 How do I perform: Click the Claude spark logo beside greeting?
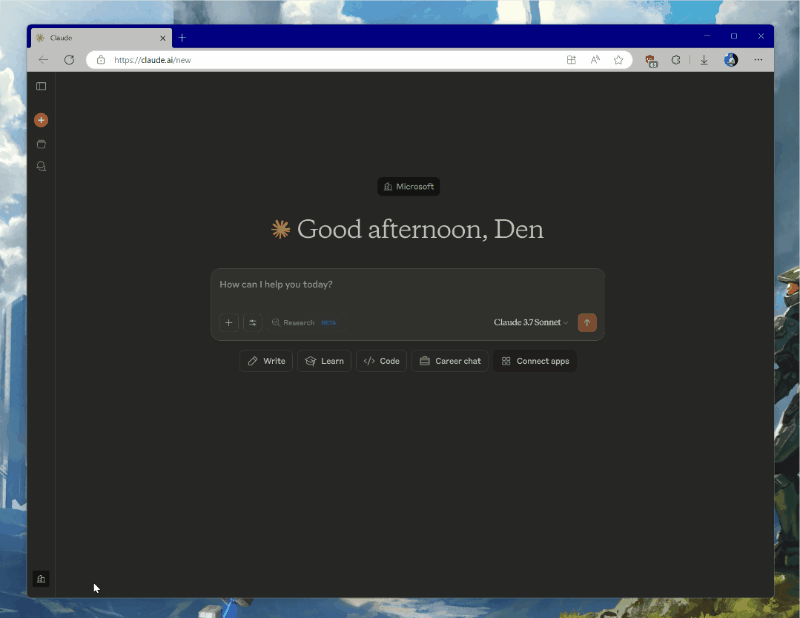[x=281, y=230]
